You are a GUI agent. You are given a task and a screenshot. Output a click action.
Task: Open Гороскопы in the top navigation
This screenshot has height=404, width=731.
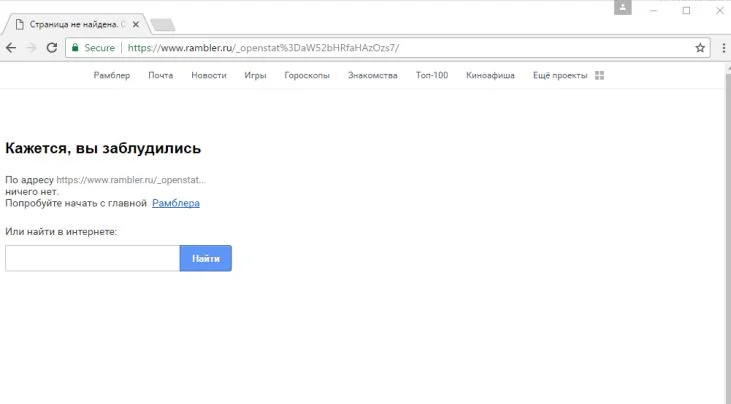[x=307, y=75]
